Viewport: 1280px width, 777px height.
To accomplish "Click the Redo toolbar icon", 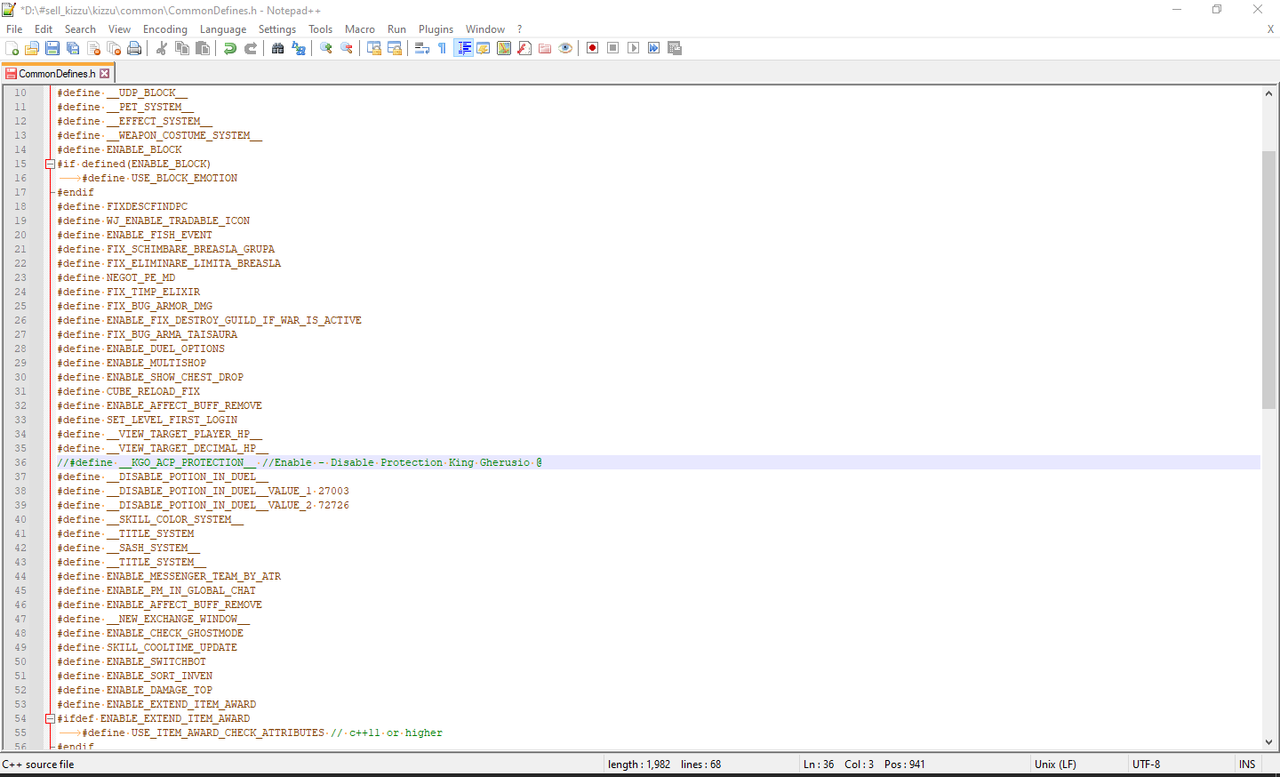I will pos(251,48).
